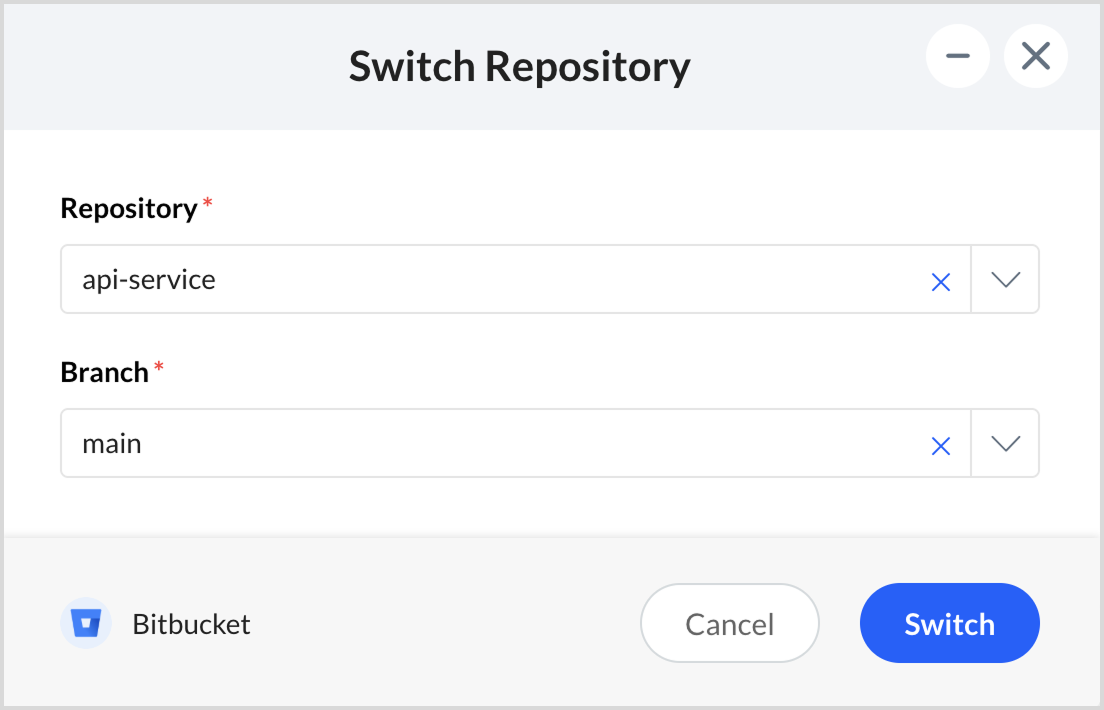
Task: Close the Switch Repository dialog
Action: pyautogui.click(x=1036, y=57)
